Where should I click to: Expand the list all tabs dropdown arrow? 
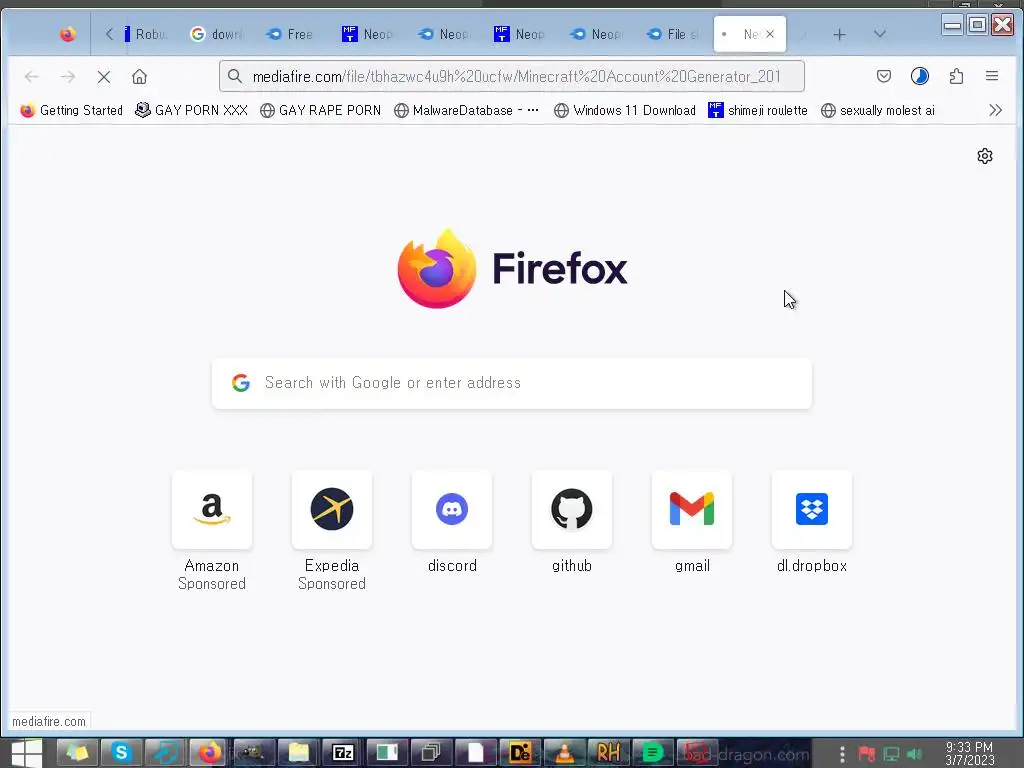click(880, 34)
